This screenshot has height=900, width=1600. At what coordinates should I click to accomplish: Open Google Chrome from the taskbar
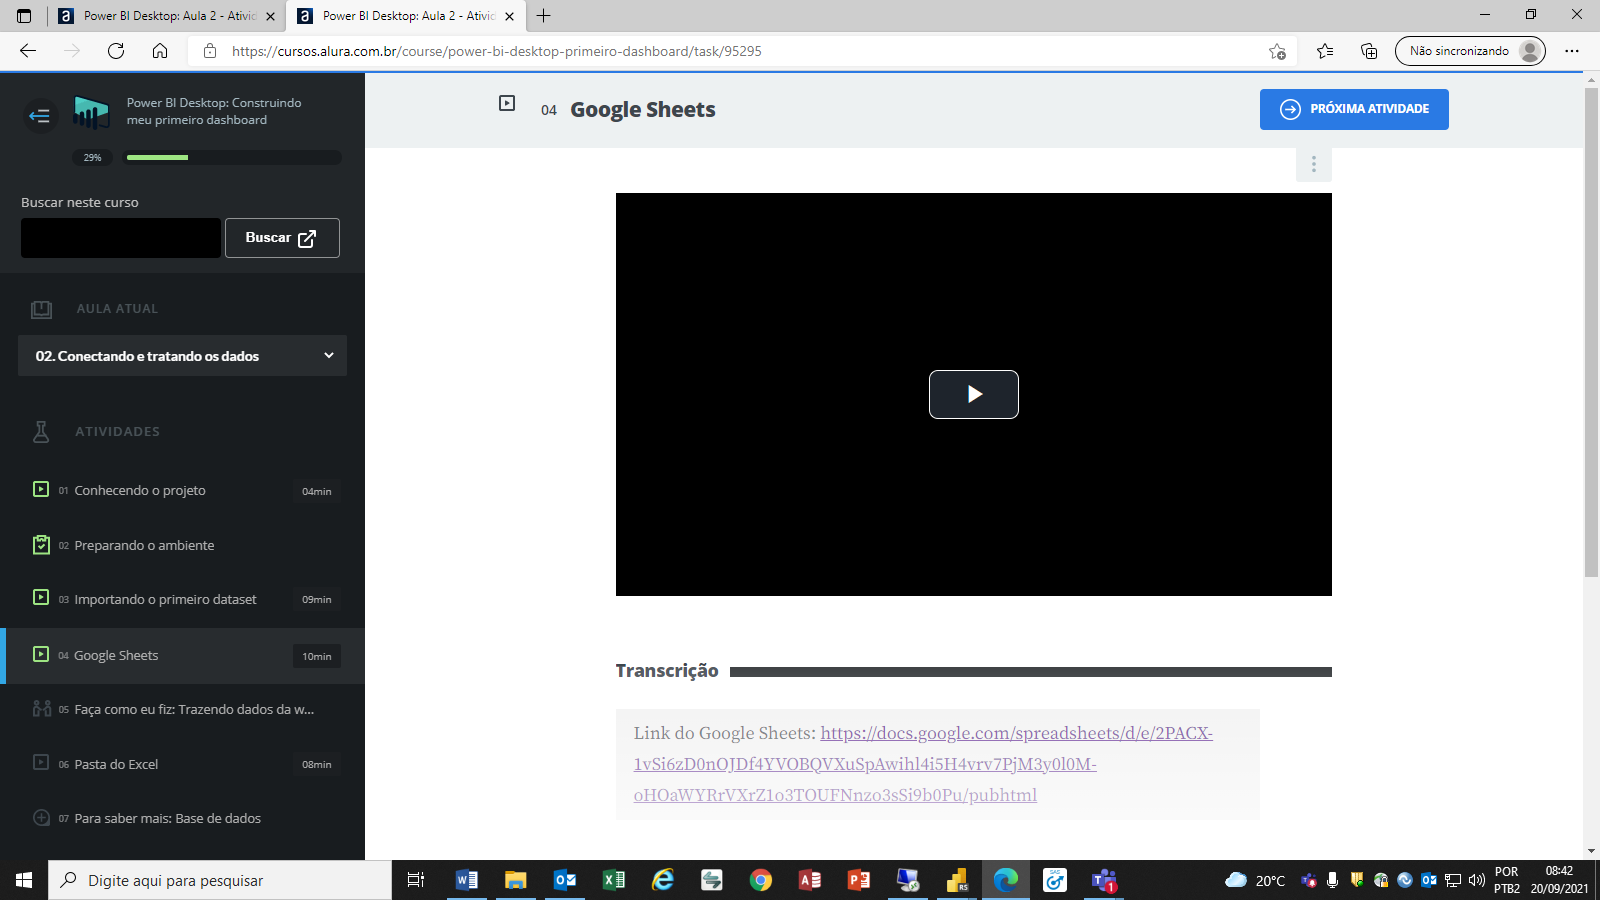[761, 880]
